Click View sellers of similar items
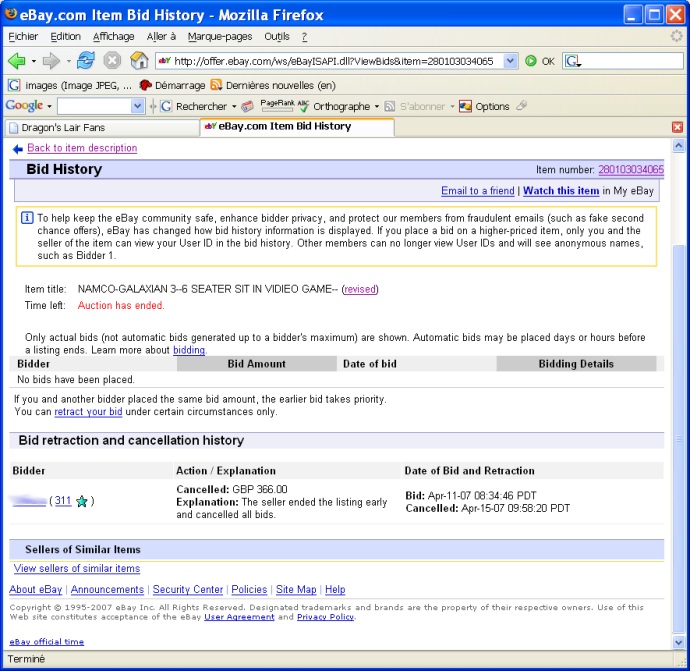 tap(77, 568)
